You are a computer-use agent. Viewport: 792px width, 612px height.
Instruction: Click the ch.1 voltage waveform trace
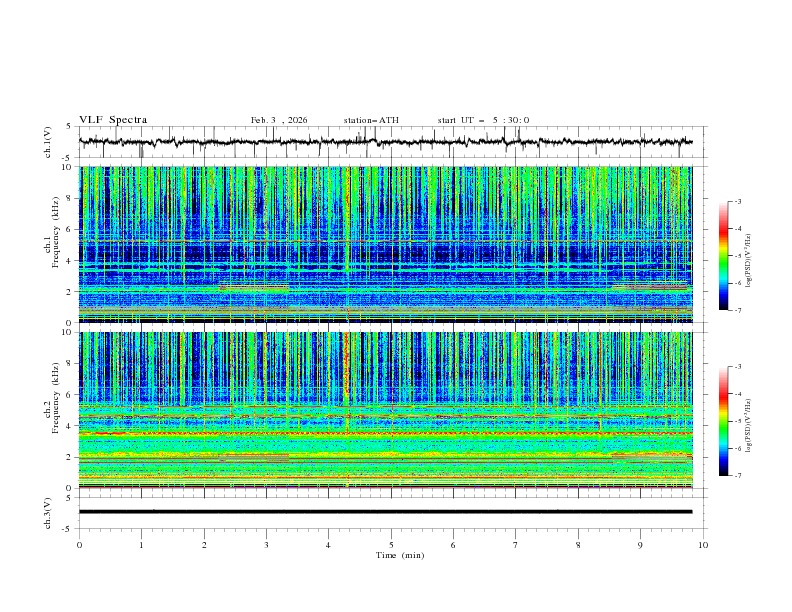pyautogui.click(x=385, y=142)
